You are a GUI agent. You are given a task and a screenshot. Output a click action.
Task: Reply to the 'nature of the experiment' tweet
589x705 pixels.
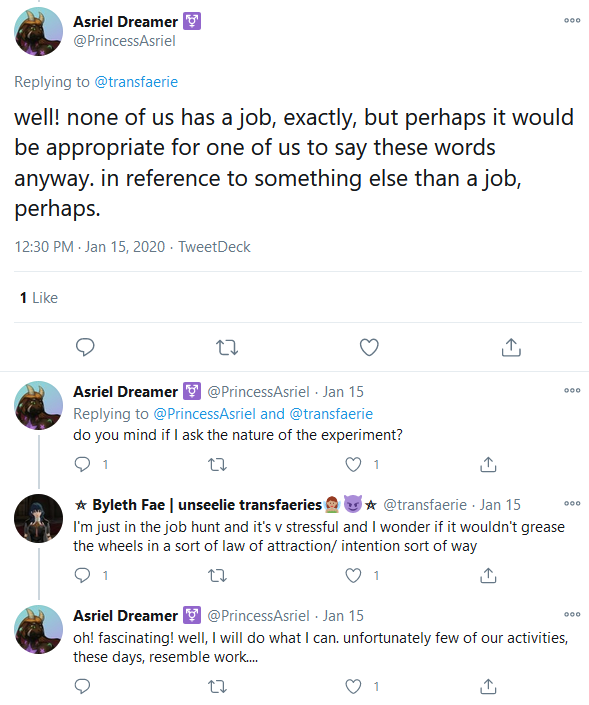click(x=82, y=464)
